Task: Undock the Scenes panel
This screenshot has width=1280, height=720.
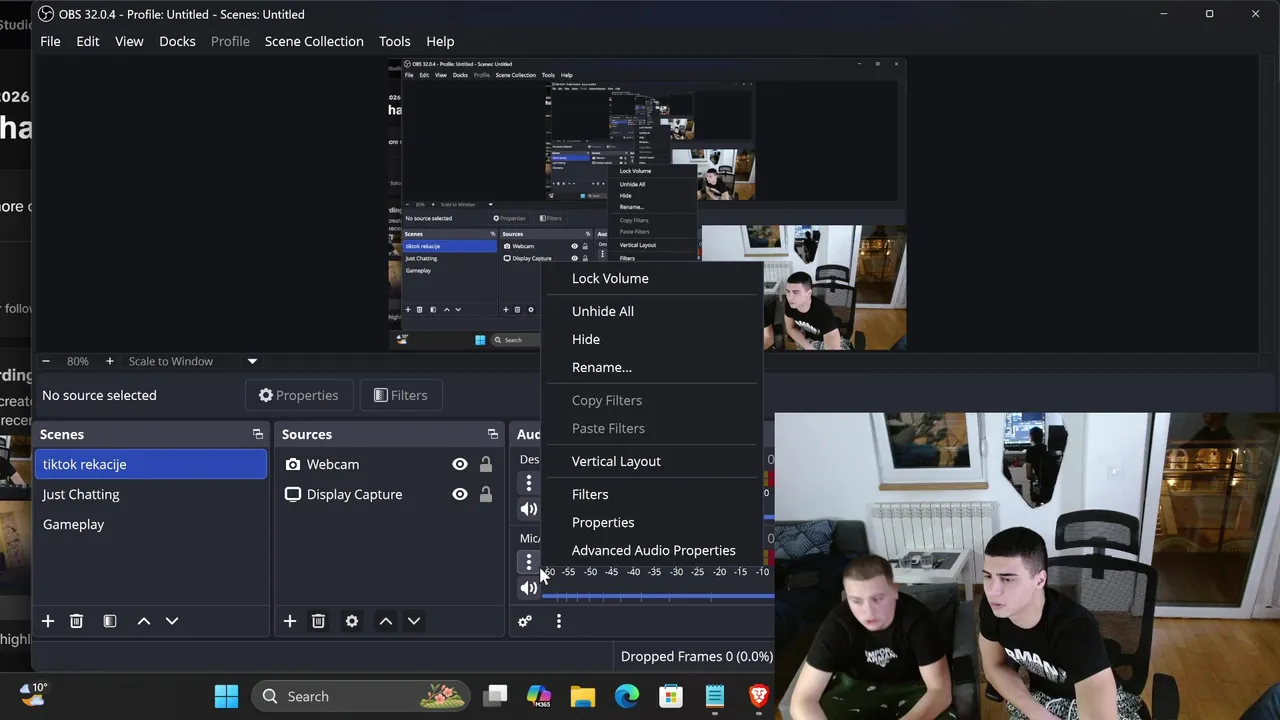Action: [x=258, y=434]
